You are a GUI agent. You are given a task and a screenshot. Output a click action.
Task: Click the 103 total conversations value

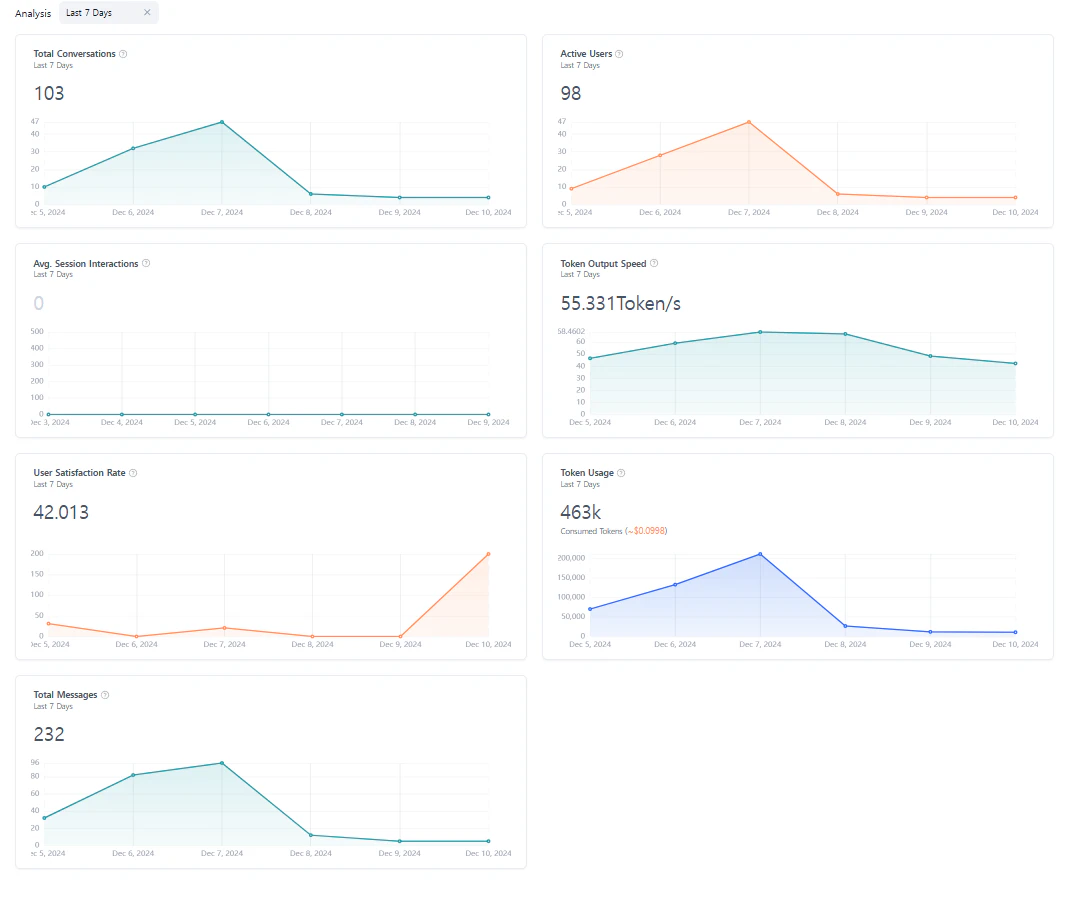pos(49,93)
